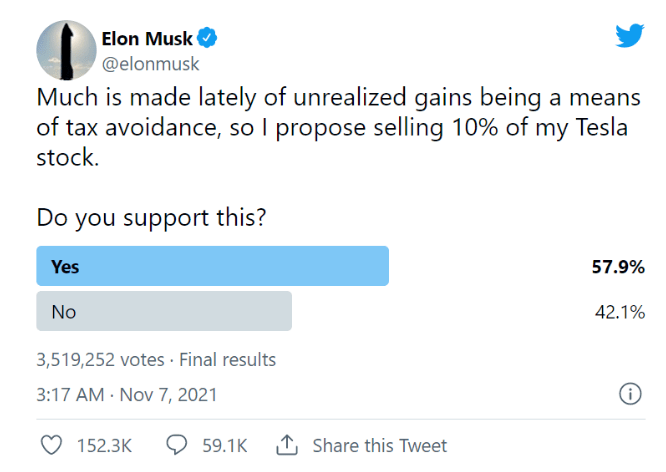Click the heart like icon
Image resolution: width=666 pixels, height=472 pixels.
[50, 445]
